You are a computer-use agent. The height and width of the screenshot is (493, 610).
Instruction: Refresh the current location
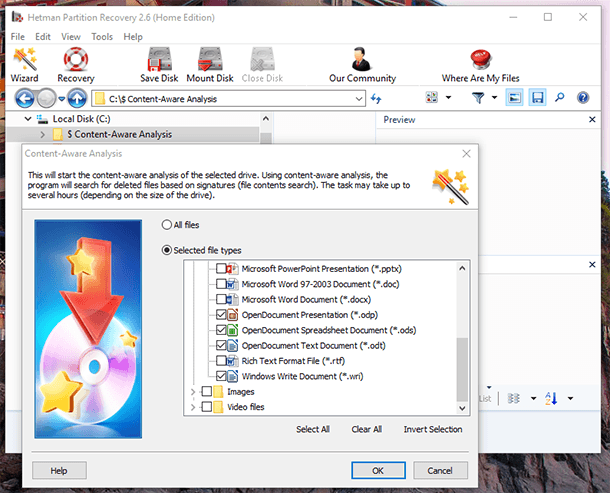(x=376, y=98)
